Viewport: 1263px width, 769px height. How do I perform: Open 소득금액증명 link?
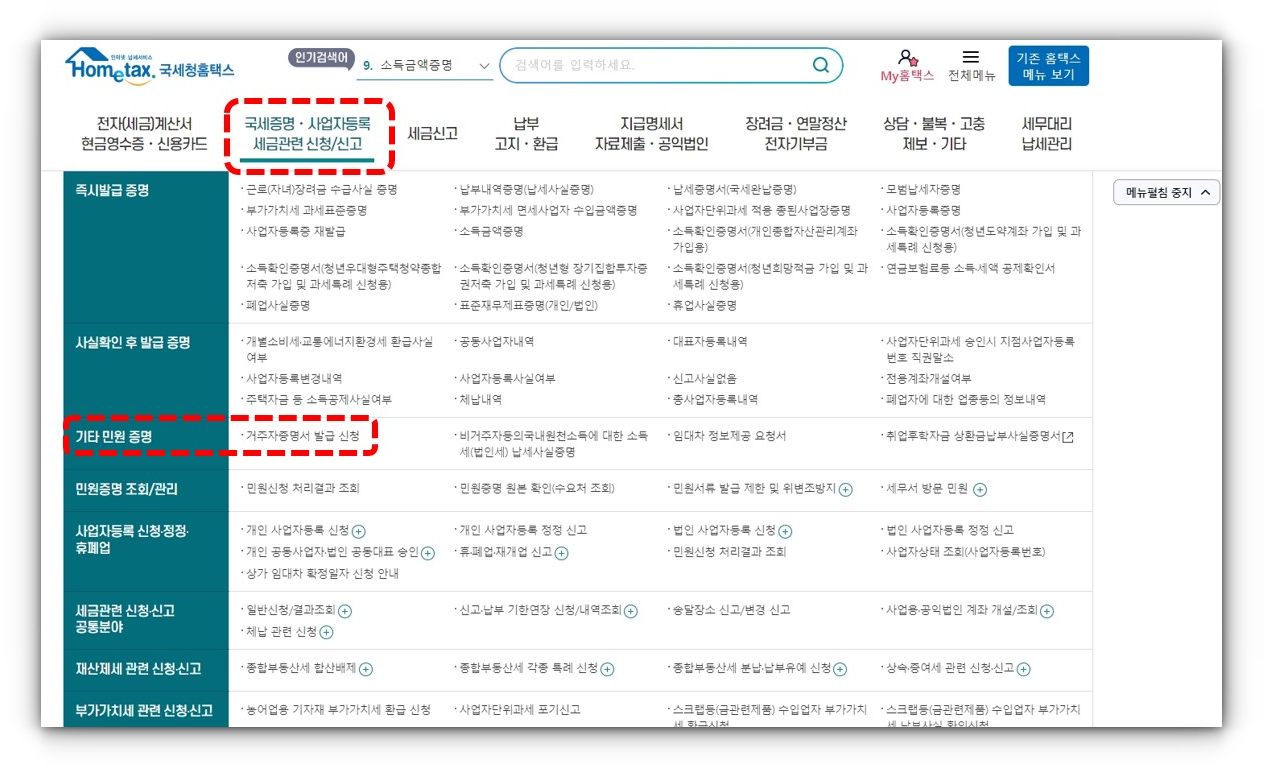(491, 232)
